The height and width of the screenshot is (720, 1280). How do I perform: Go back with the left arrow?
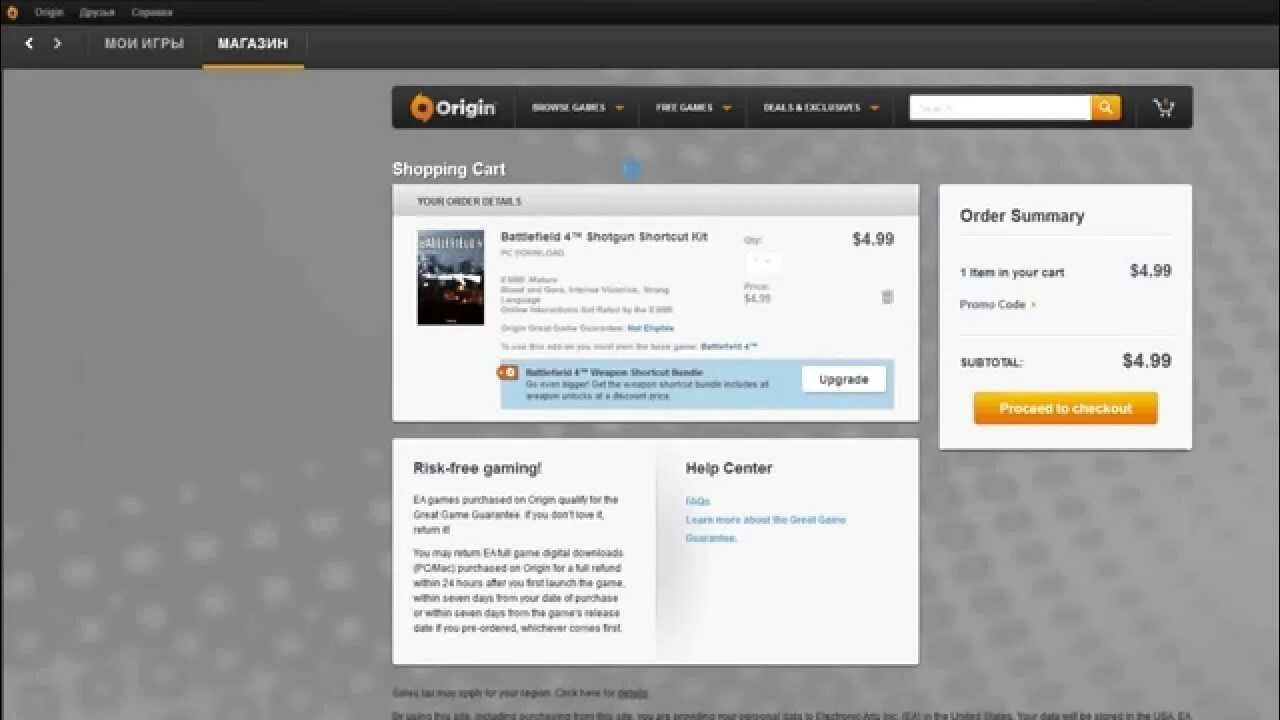[x=29, y=43]
